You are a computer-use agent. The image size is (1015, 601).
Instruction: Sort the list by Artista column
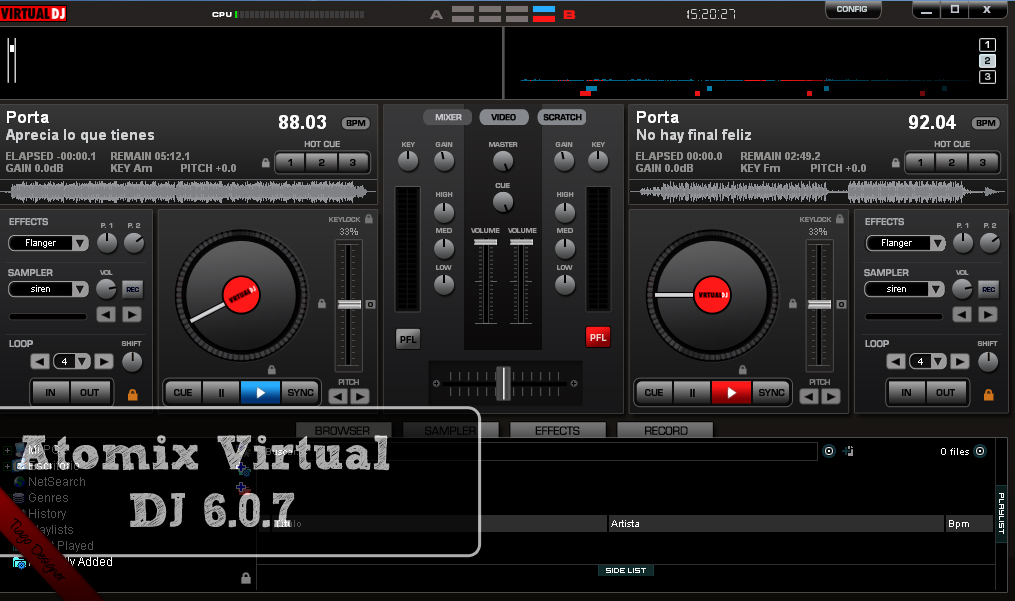click(775, 524)
